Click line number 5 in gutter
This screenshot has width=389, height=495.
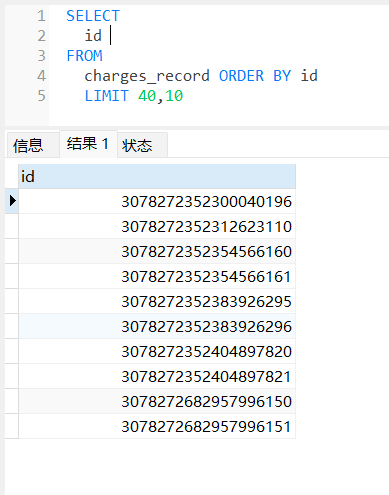[x=41, y=96]
